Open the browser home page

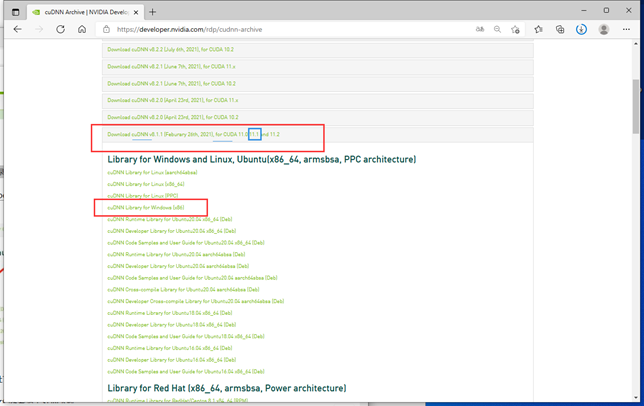82,29
